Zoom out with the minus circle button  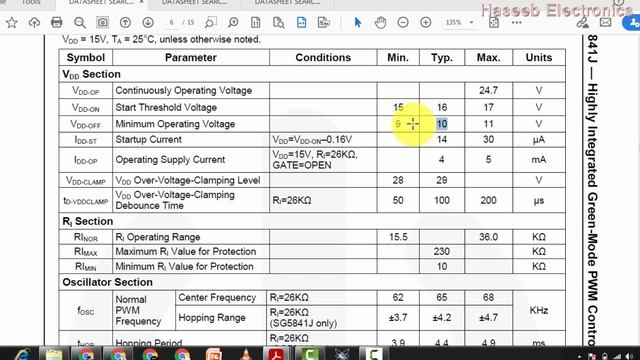click(403, 22)
